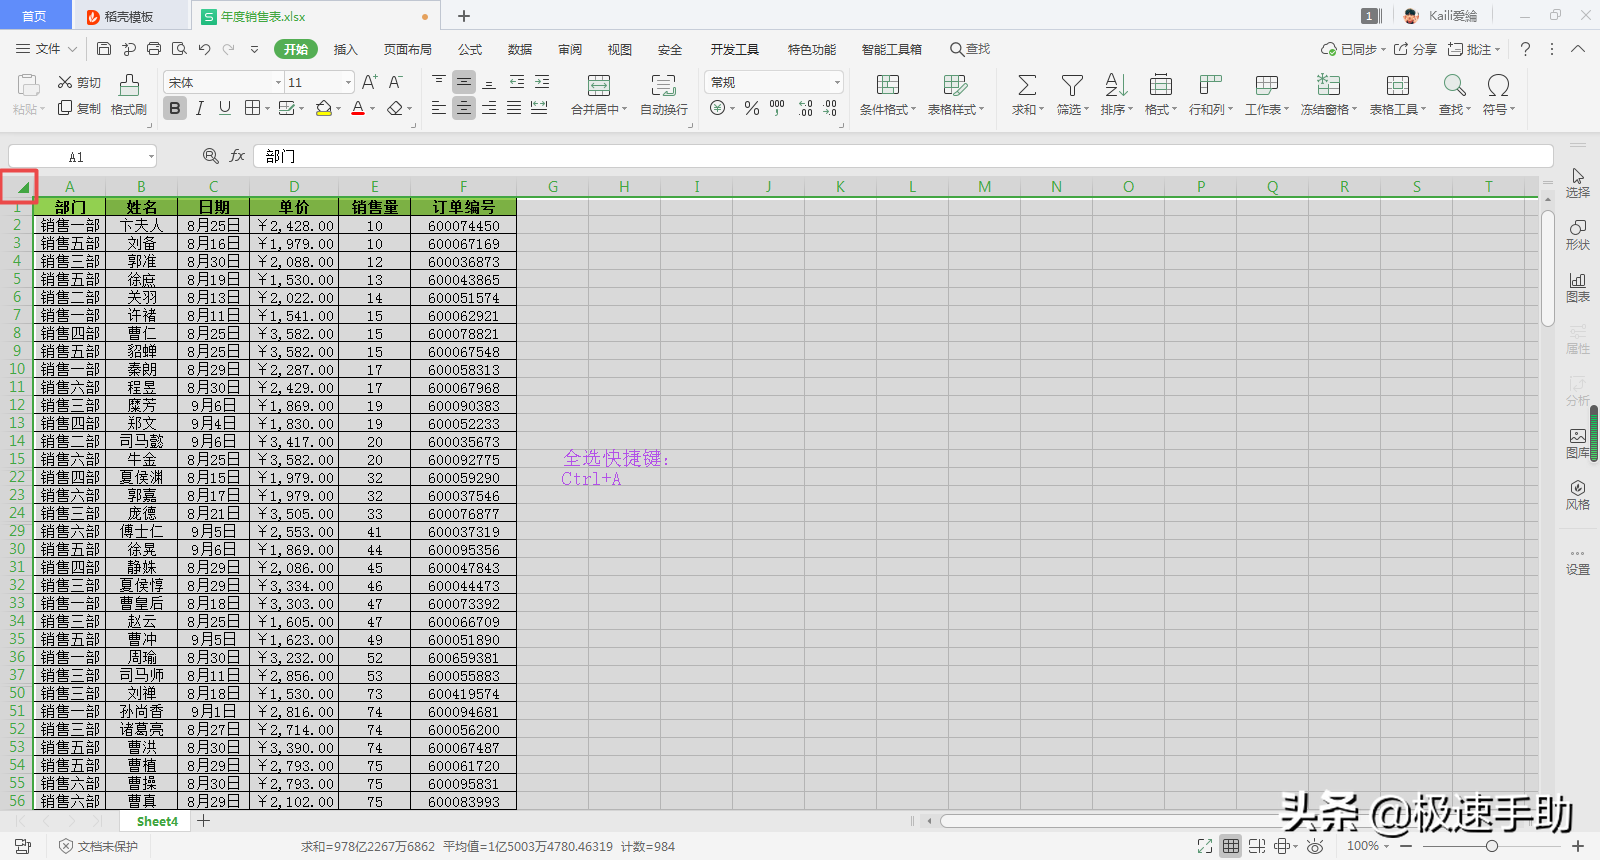This screenshot has height=860, width=1600.
Task: Click the Save icon in quick access toolbar
Action: pos(104,49)
